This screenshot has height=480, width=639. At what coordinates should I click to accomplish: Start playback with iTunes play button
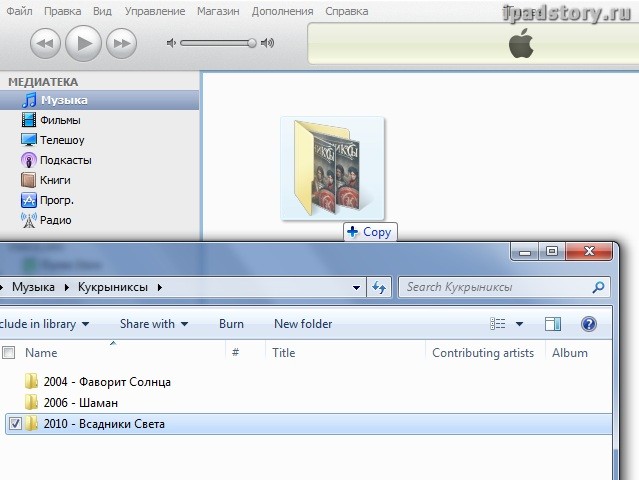click(x=84, y=43)
